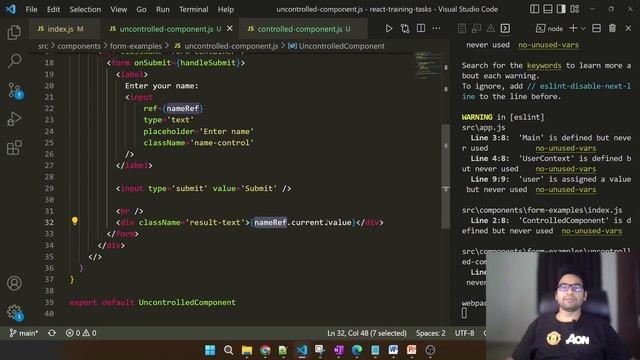Open File Explorer from the taskbar
This screenshot has width=640, height=360.
pos(247,350)
